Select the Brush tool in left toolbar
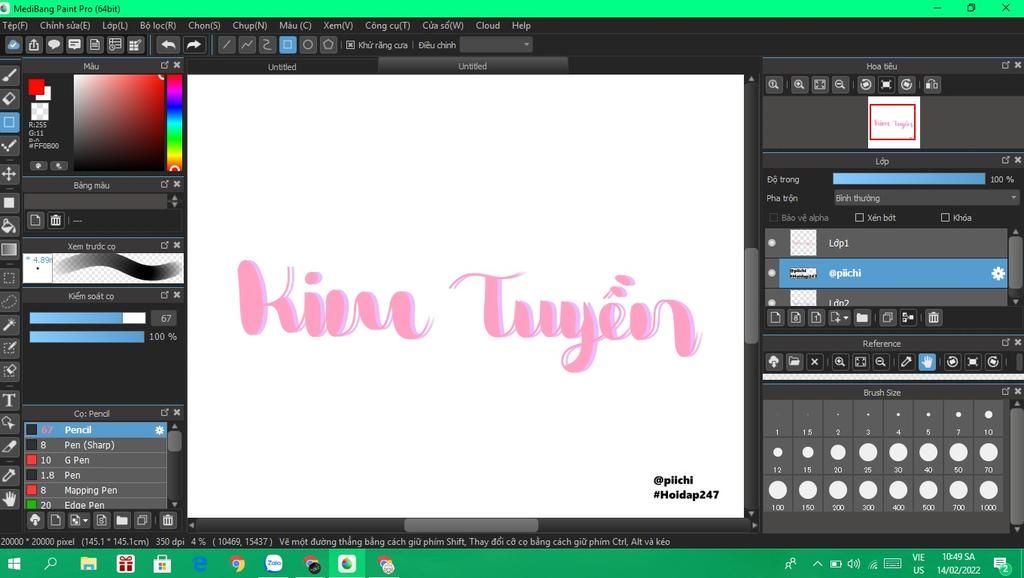The width and height of the screenshot is (1024, 578). tap(9, 75)
